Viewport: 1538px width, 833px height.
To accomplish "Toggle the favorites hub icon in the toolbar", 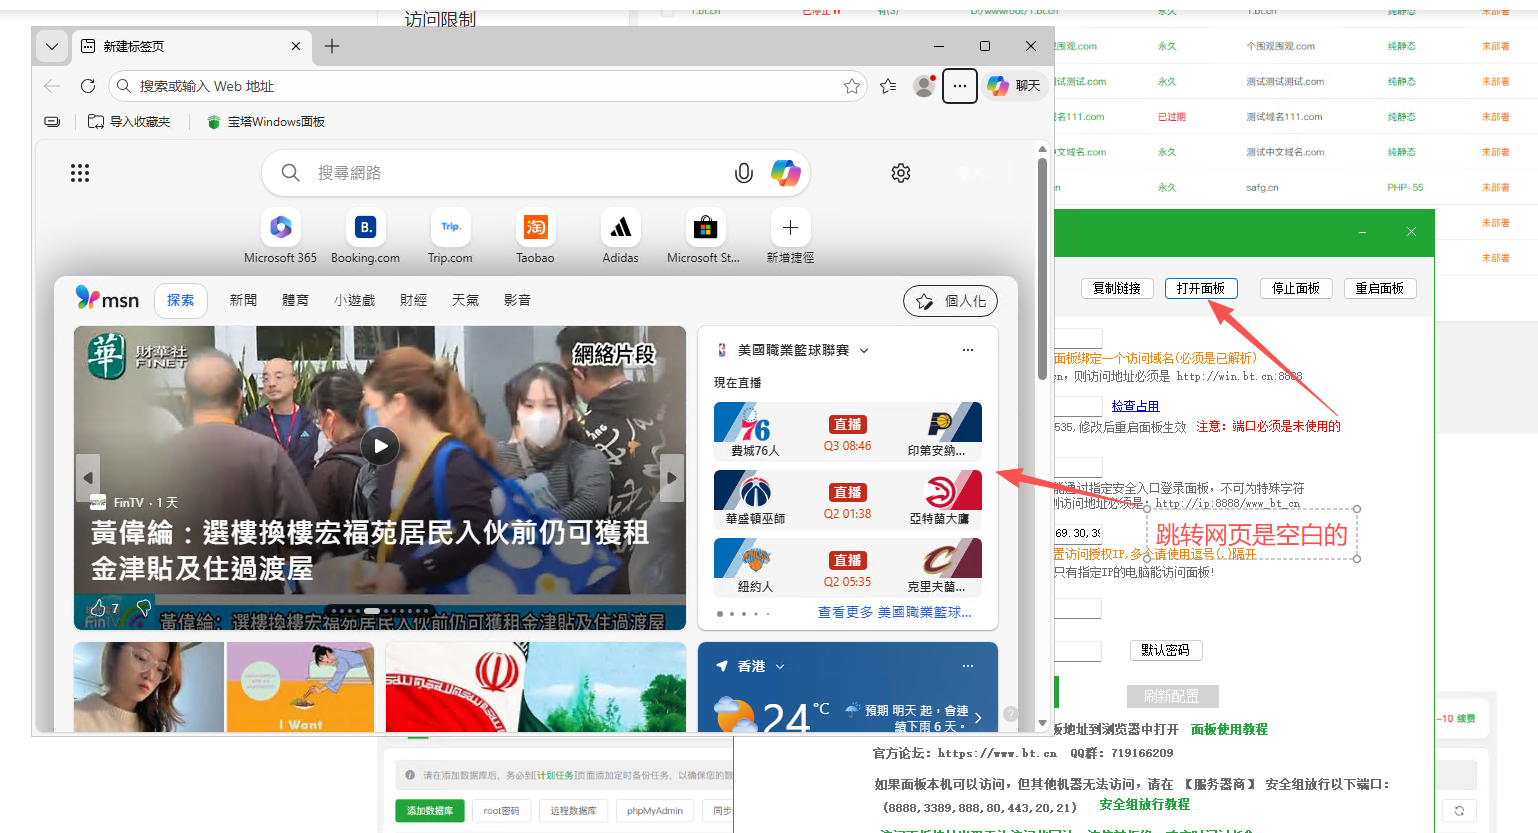I will 887,86.
